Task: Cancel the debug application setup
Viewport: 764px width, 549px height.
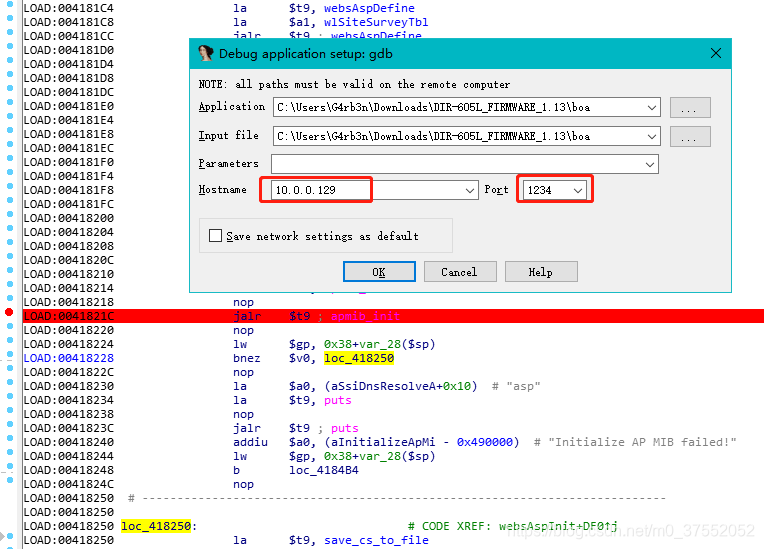Action: pos(459,272)
